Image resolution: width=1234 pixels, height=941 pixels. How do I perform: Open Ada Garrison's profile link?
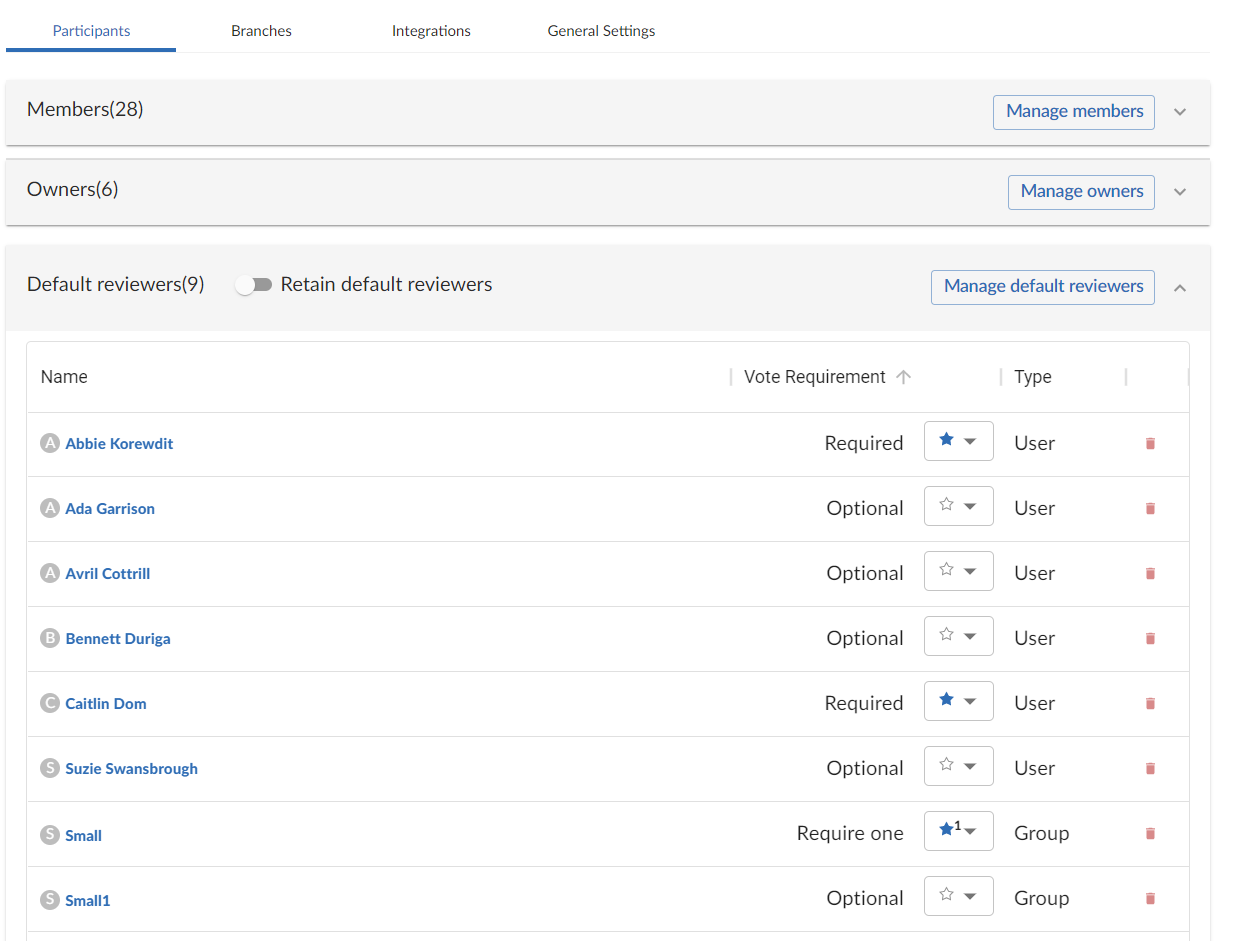point(110,508)
